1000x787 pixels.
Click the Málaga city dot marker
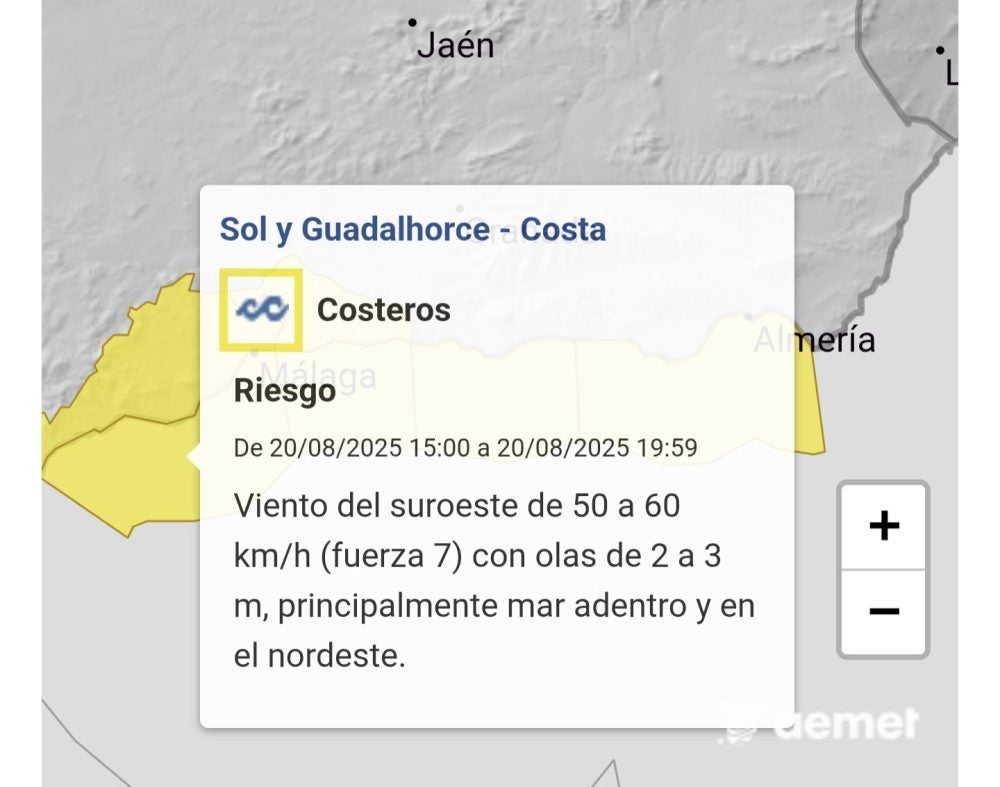point(255,352)
